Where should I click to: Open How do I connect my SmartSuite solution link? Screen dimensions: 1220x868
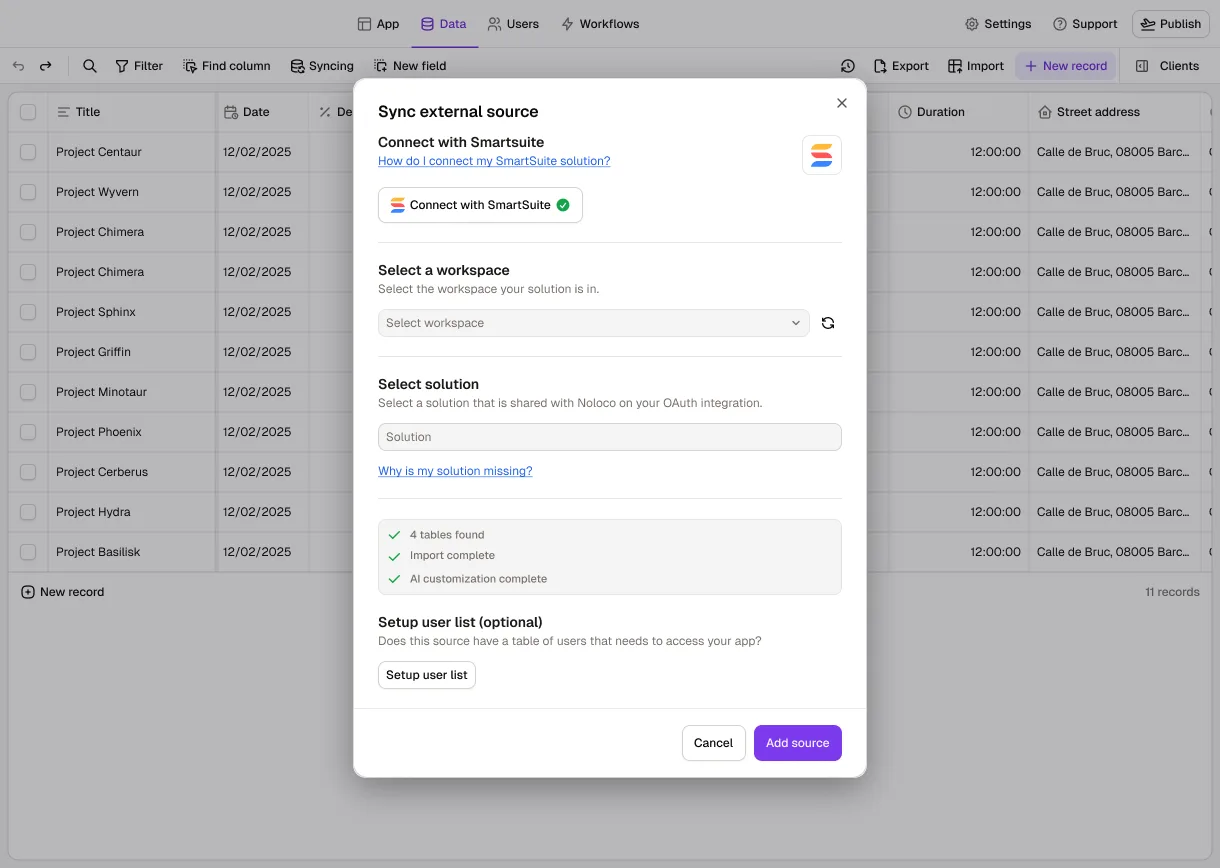point(494,161)
